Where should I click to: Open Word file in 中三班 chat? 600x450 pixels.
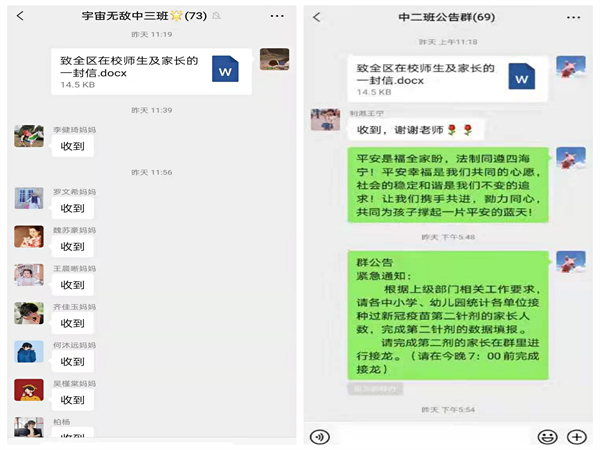(x=151, y=72)
